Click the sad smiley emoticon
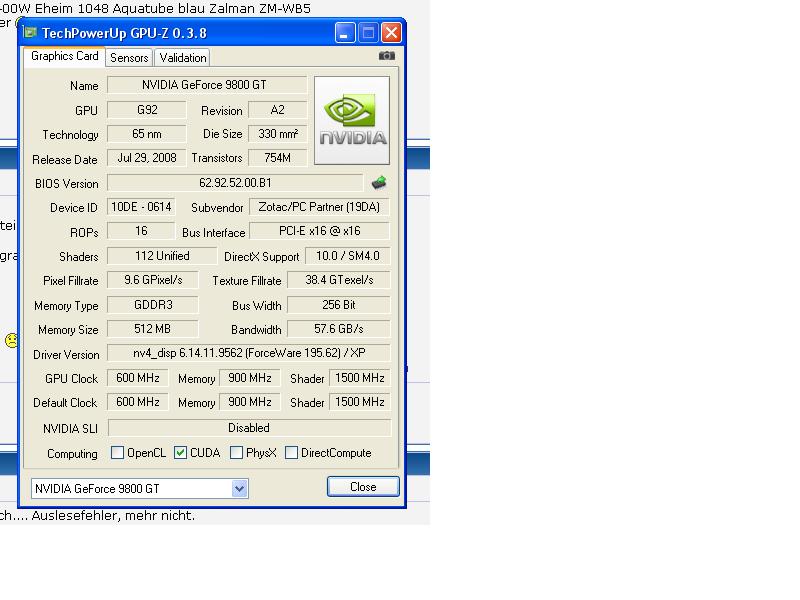The image size is (800, 600). click(x=11, y=340)
